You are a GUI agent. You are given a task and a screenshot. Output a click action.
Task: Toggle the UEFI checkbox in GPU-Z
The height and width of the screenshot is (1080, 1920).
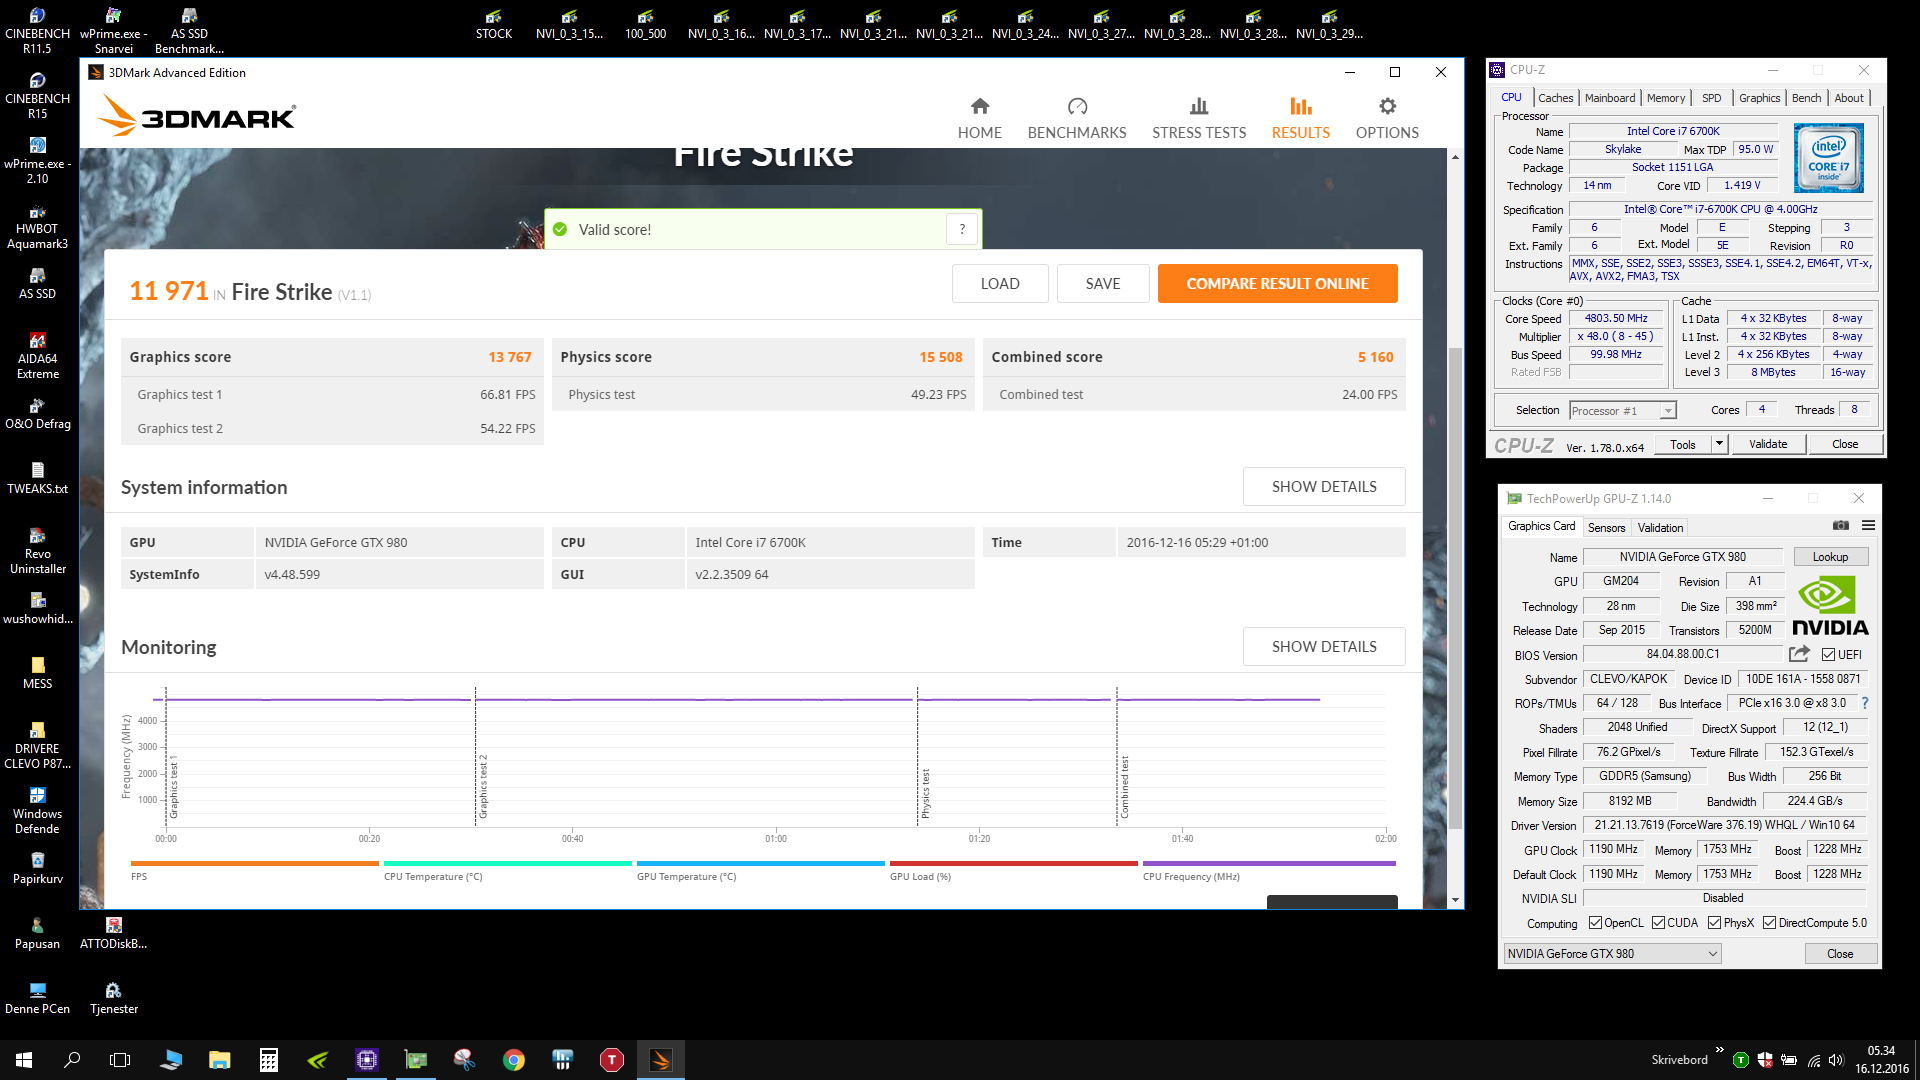click(1828, 655)
